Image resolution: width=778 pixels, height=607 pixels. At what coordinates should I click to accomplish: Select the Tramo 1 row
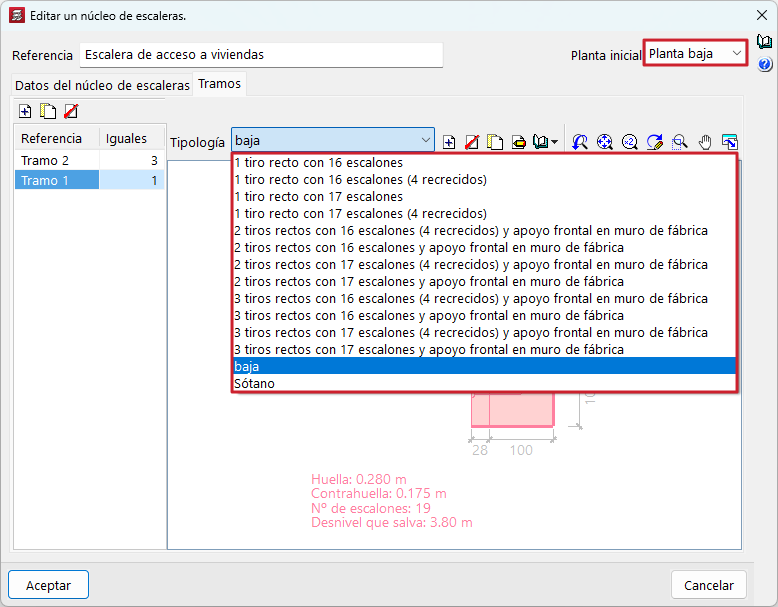point(89,180)
